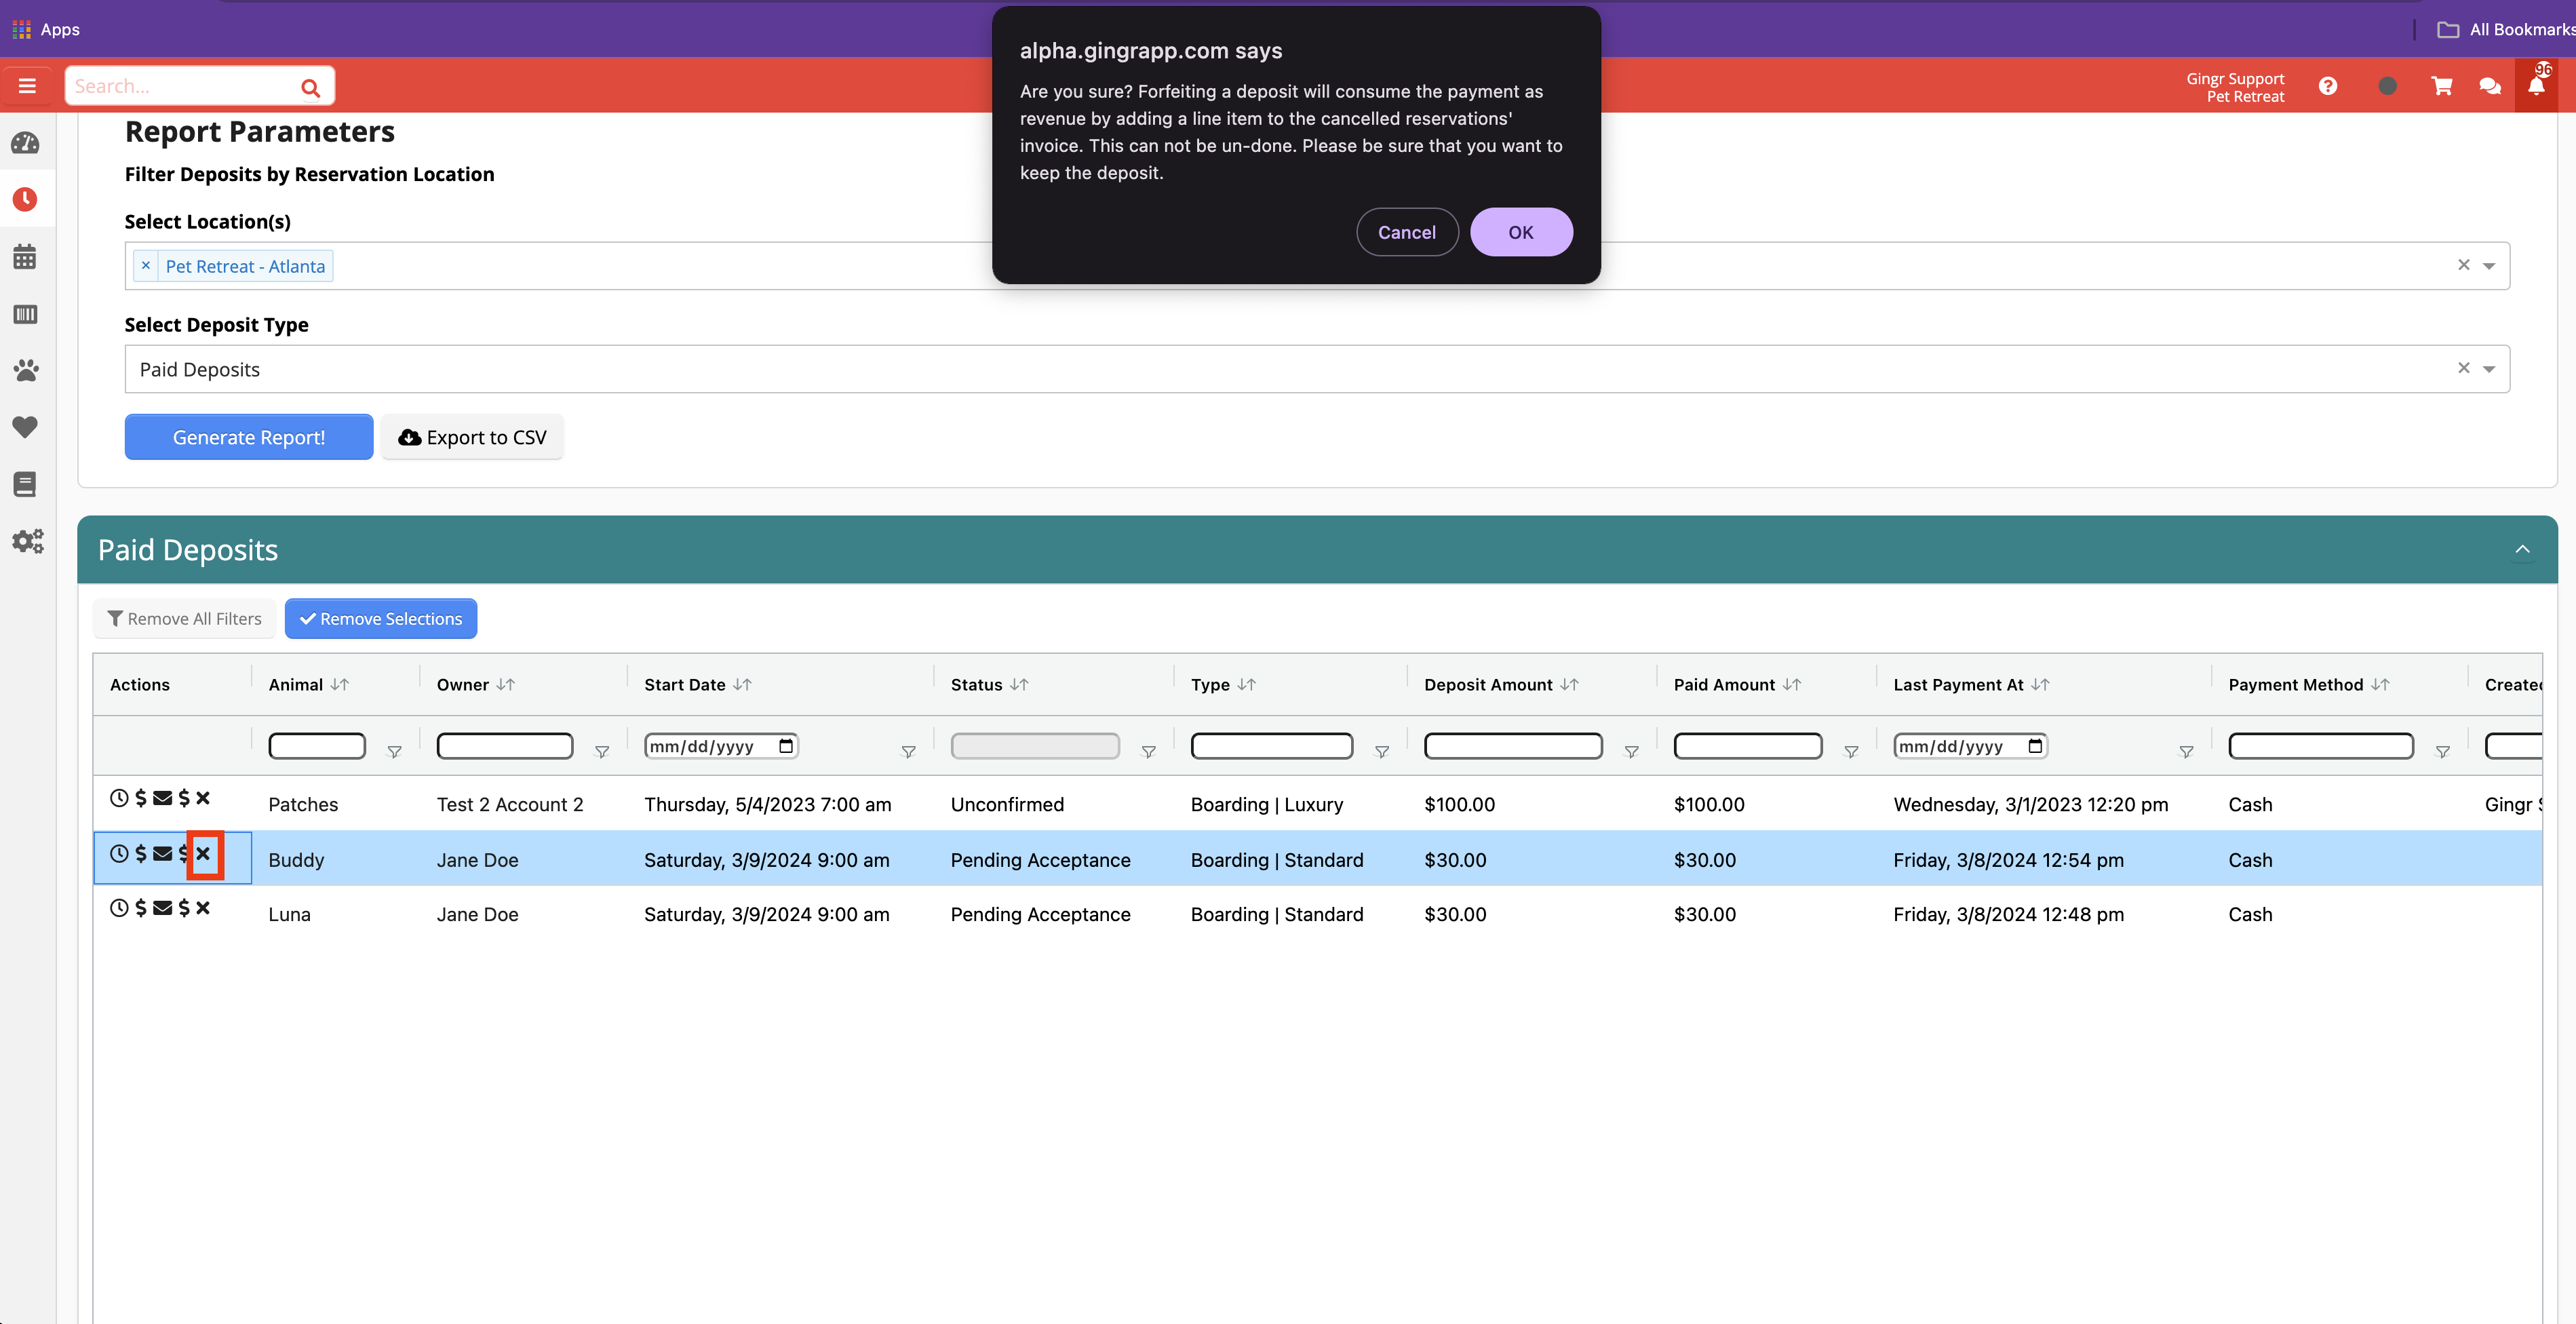Open the calendar icon in the sidebar
Viewport: 2576px width, 1324px height.
tap(26, 256)
